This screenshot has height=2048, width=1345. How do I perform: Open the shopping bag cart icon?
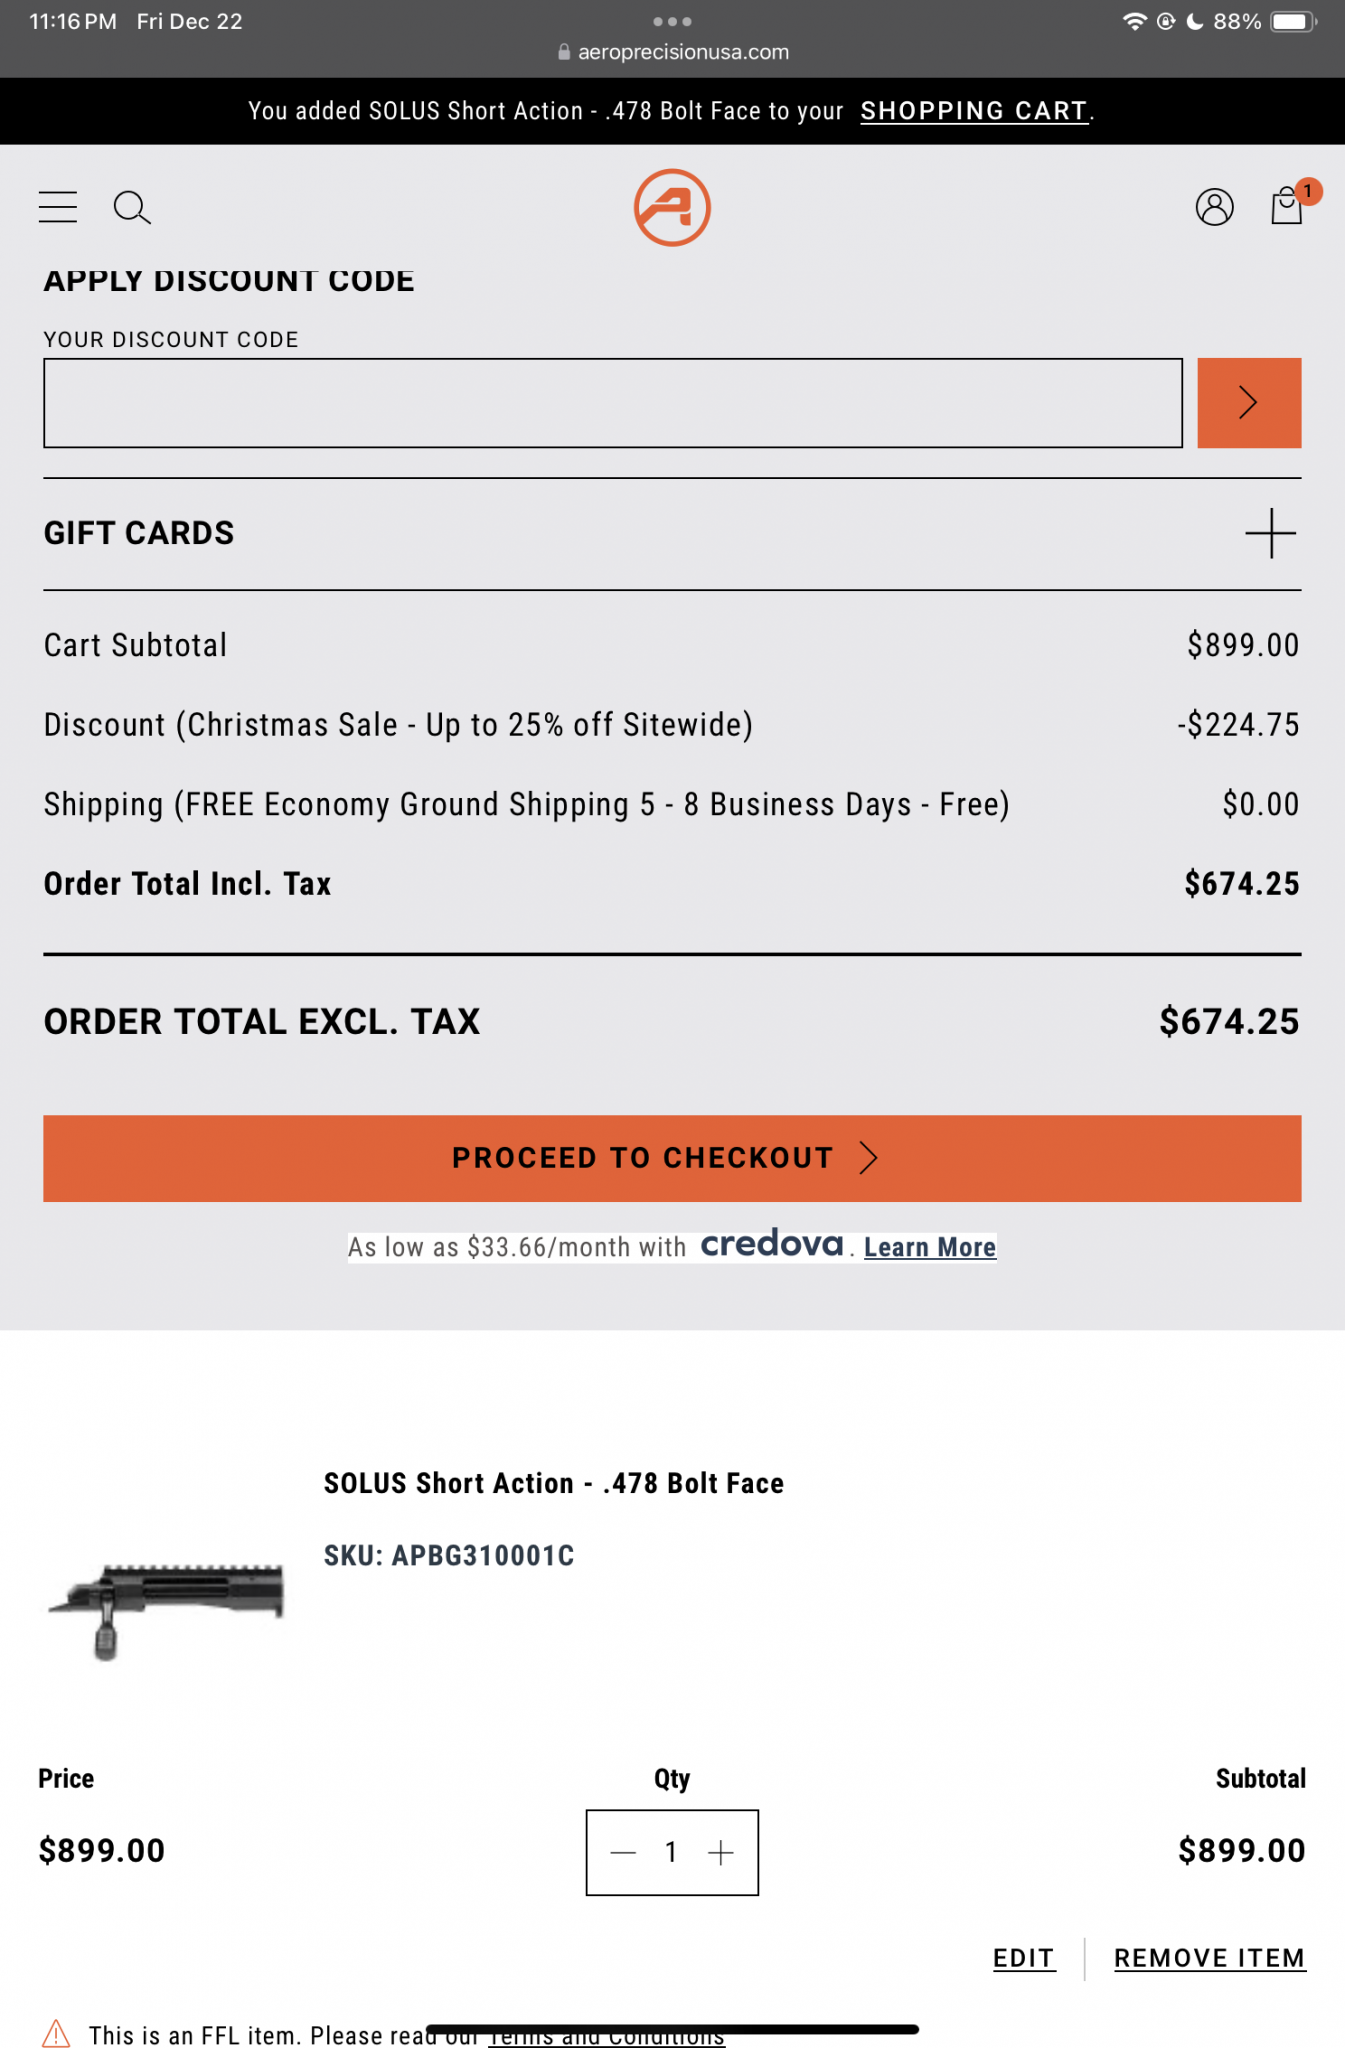1288,205
